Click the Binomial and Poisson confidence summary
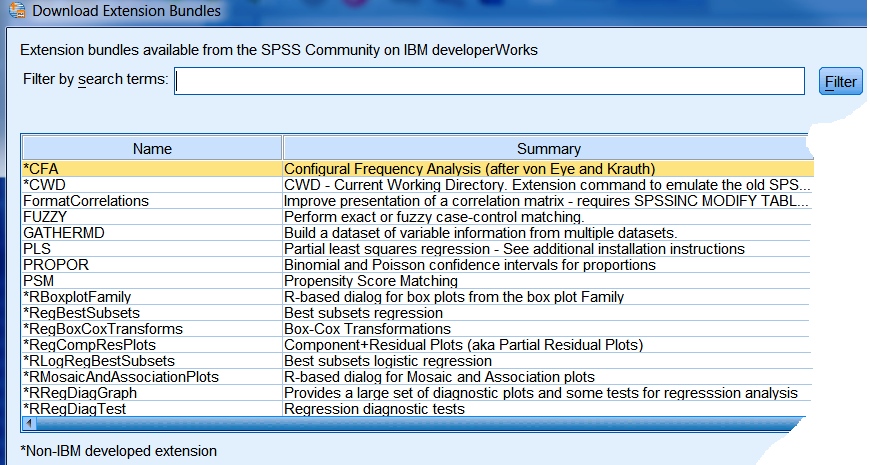 click(470, 265)
